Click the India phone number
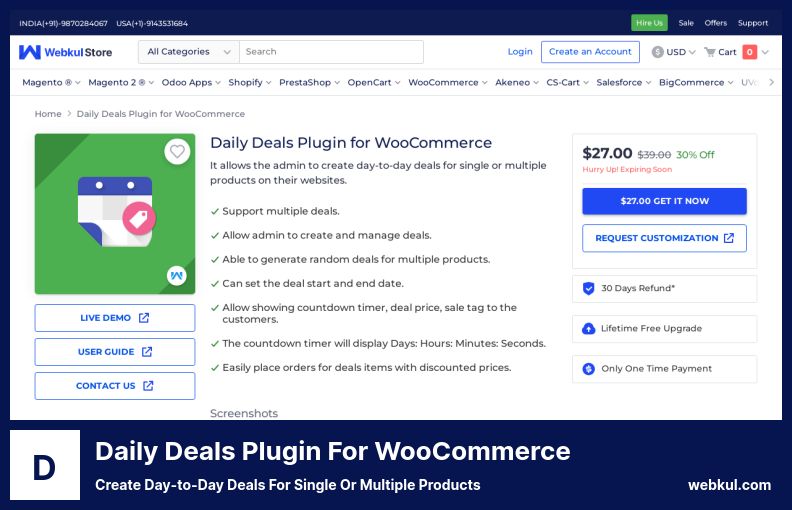This screenshot has height=510, width=792. click(63, 23)
